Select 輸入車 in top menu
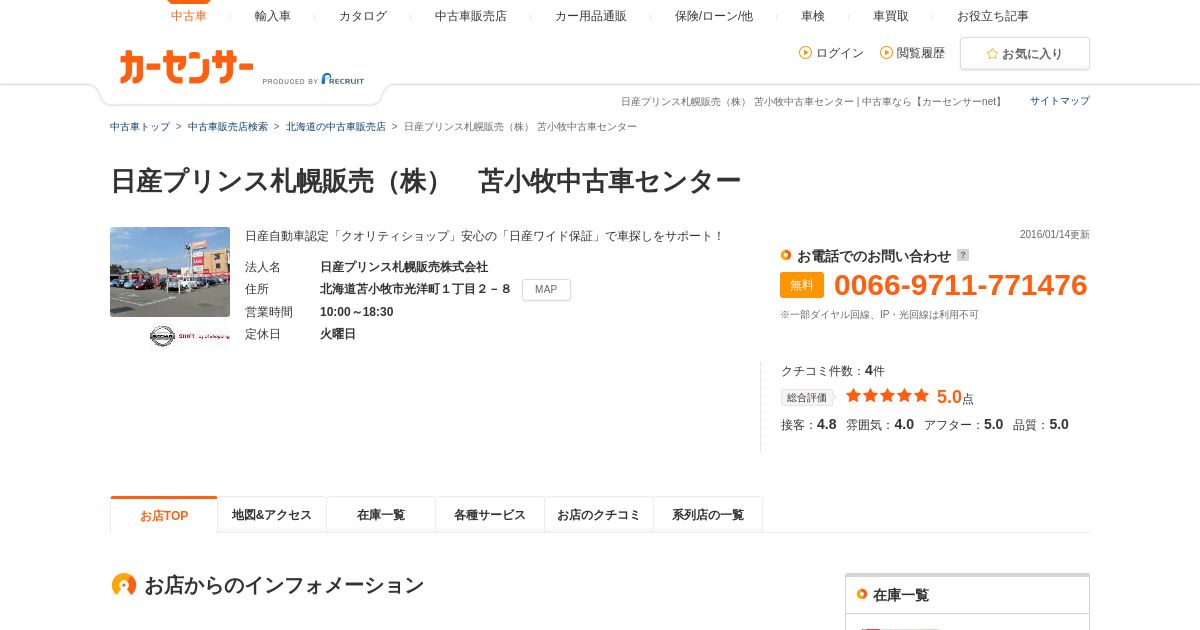Image resolution: width=1200 pixels, height=630 pixels. 273,16
